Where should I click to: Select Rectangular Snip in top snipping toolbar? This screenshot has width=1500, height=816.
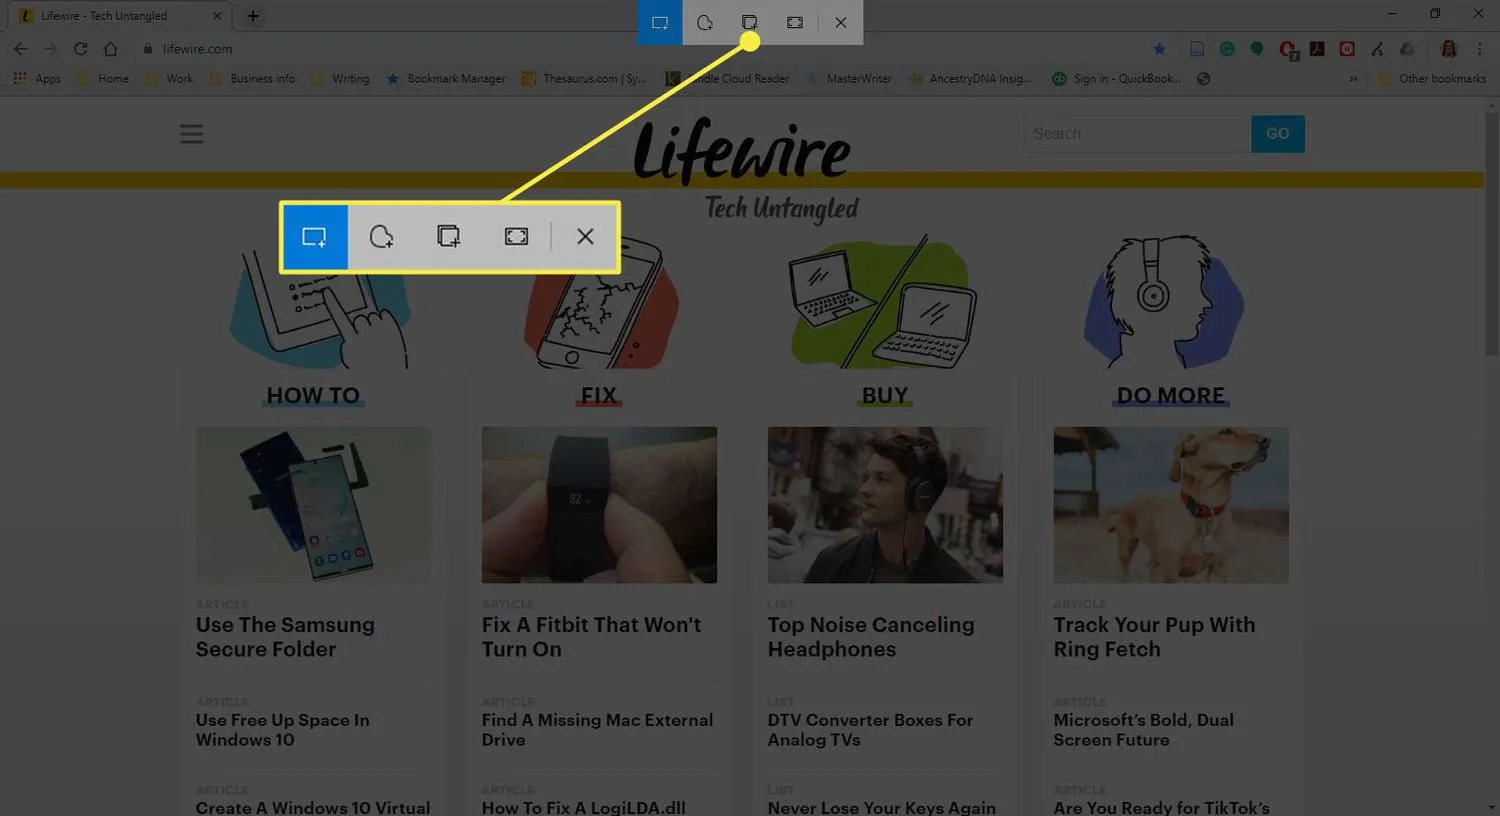pos(660,22)
